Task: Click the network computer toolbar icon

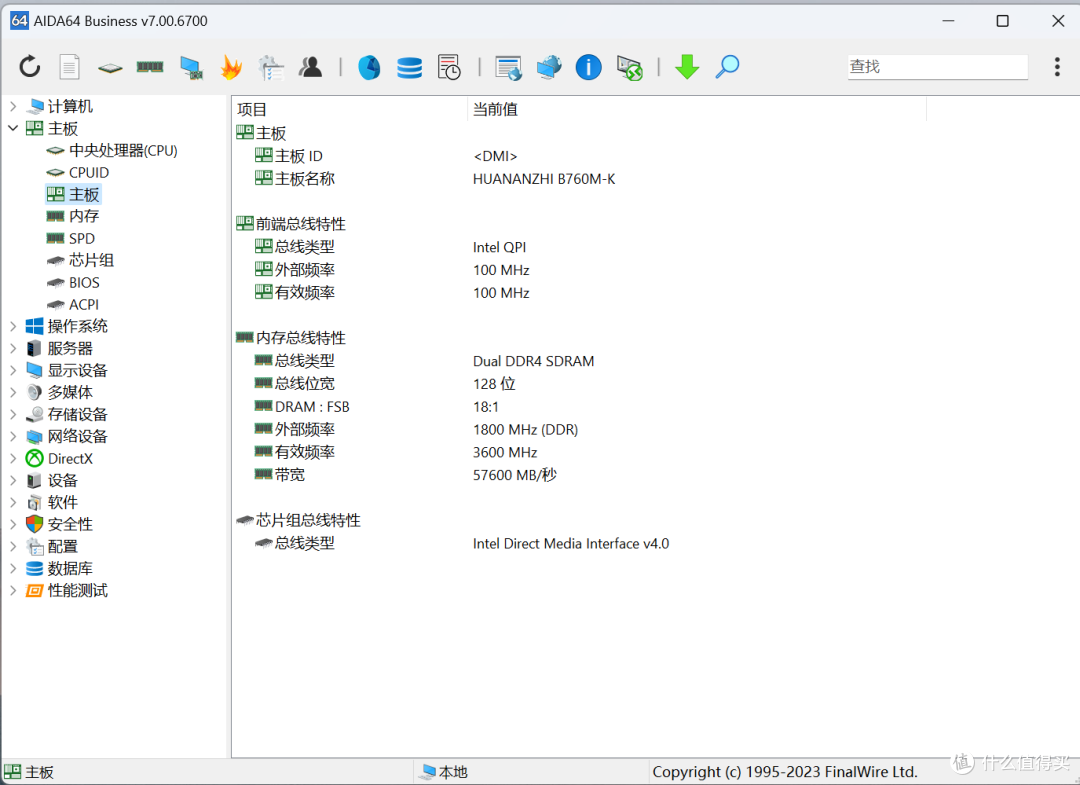Action: (x=191, y=67)
